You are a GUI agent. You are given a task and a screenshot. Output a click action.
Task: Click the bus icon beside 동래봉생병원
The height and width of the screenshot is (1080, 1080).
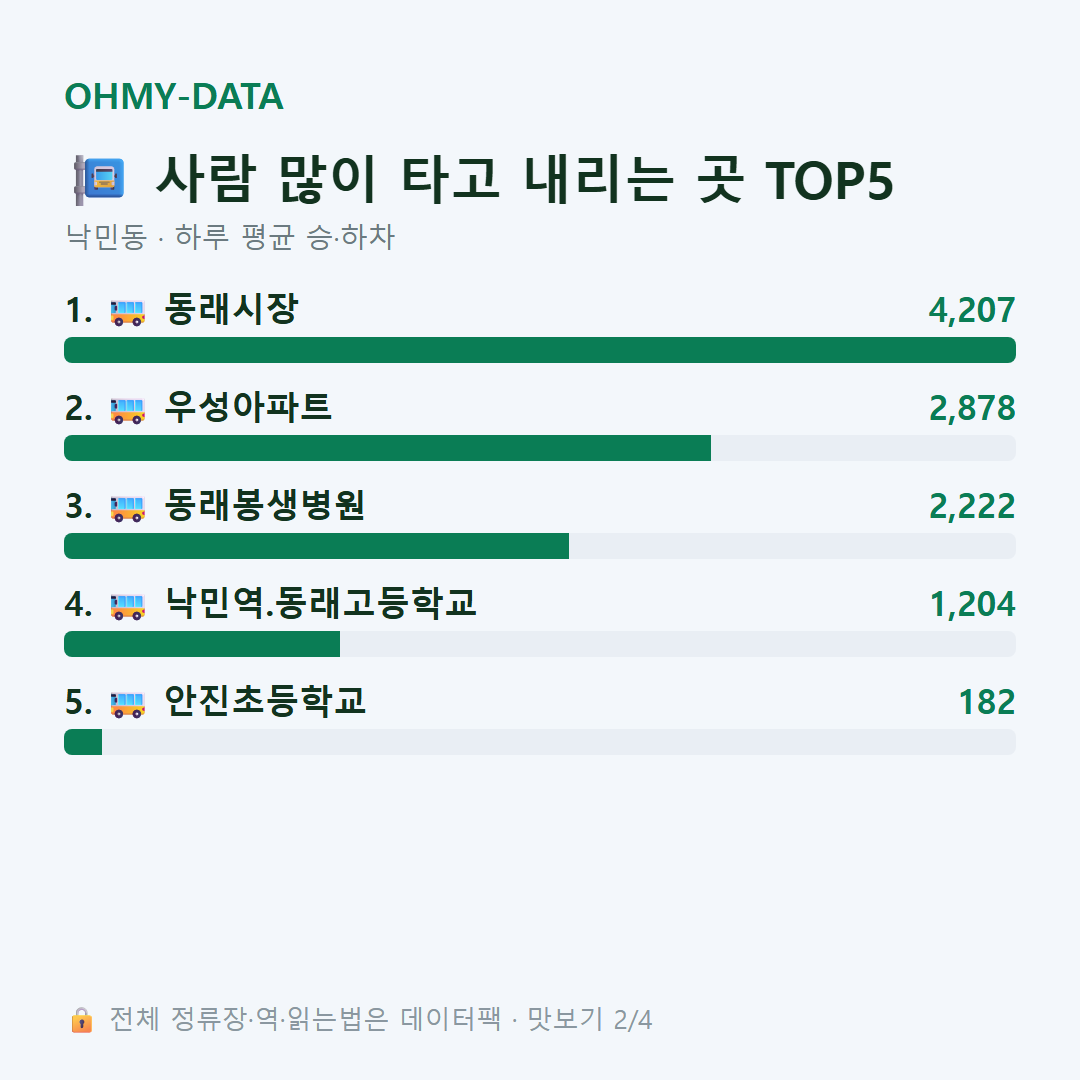[128, 508]
